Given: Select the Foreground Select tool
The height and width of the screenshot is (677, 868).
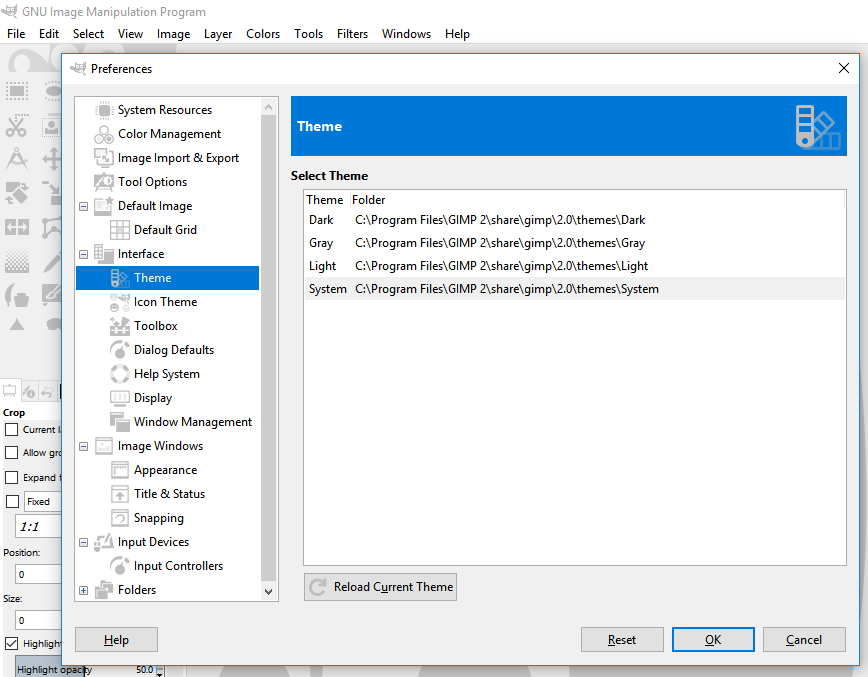Looking at the screenshot, I should (x=51, y=126).
